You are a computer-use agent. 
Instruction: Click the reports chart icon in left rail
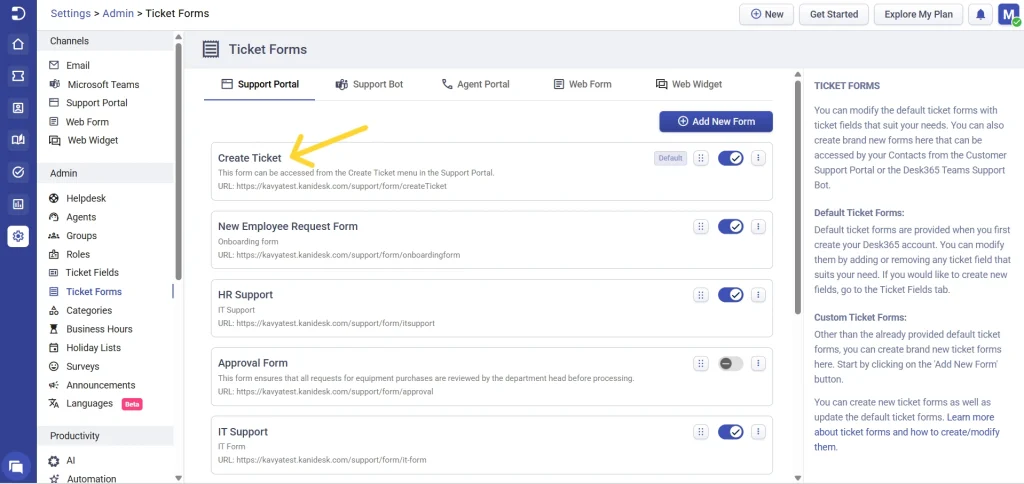18,204
